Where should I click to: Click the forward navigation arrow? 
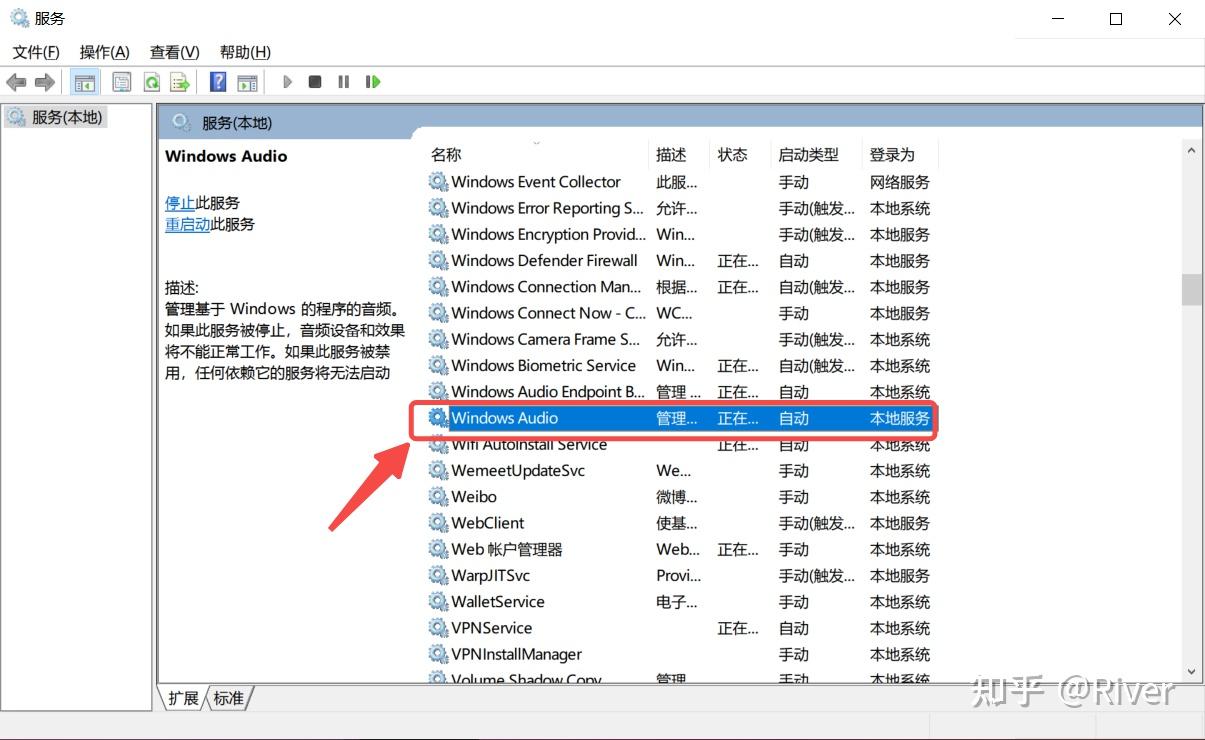(x=42, y=81)
